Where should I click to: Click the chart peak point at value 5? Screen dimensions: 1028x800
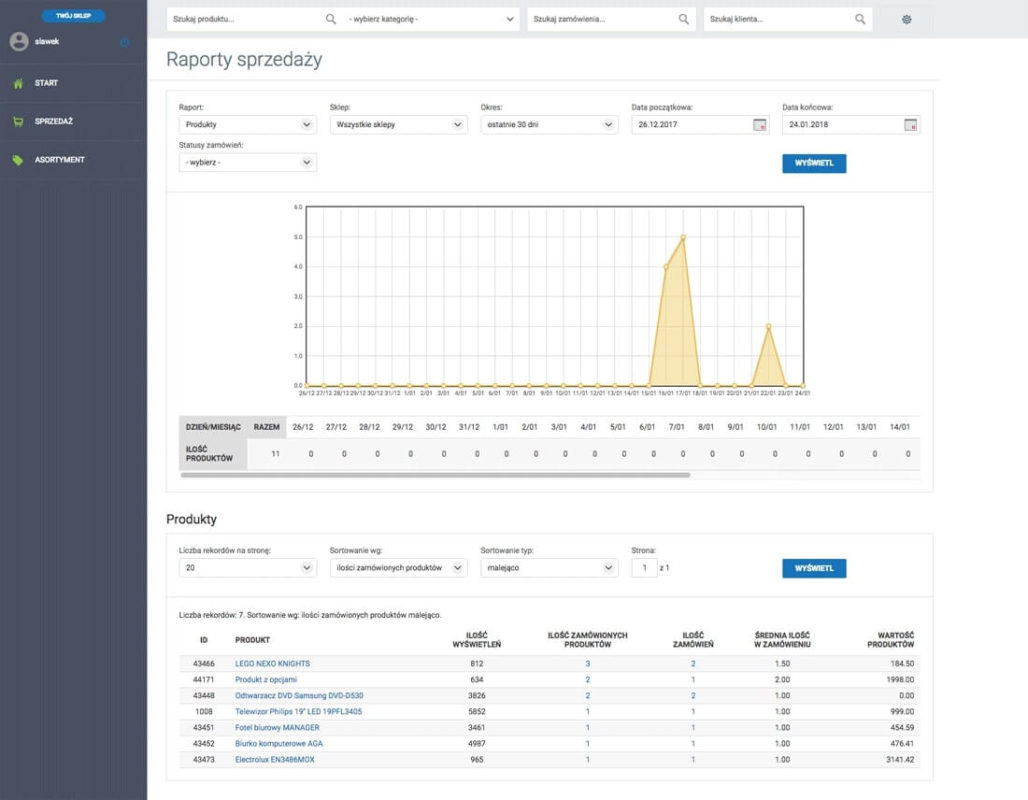683,237
